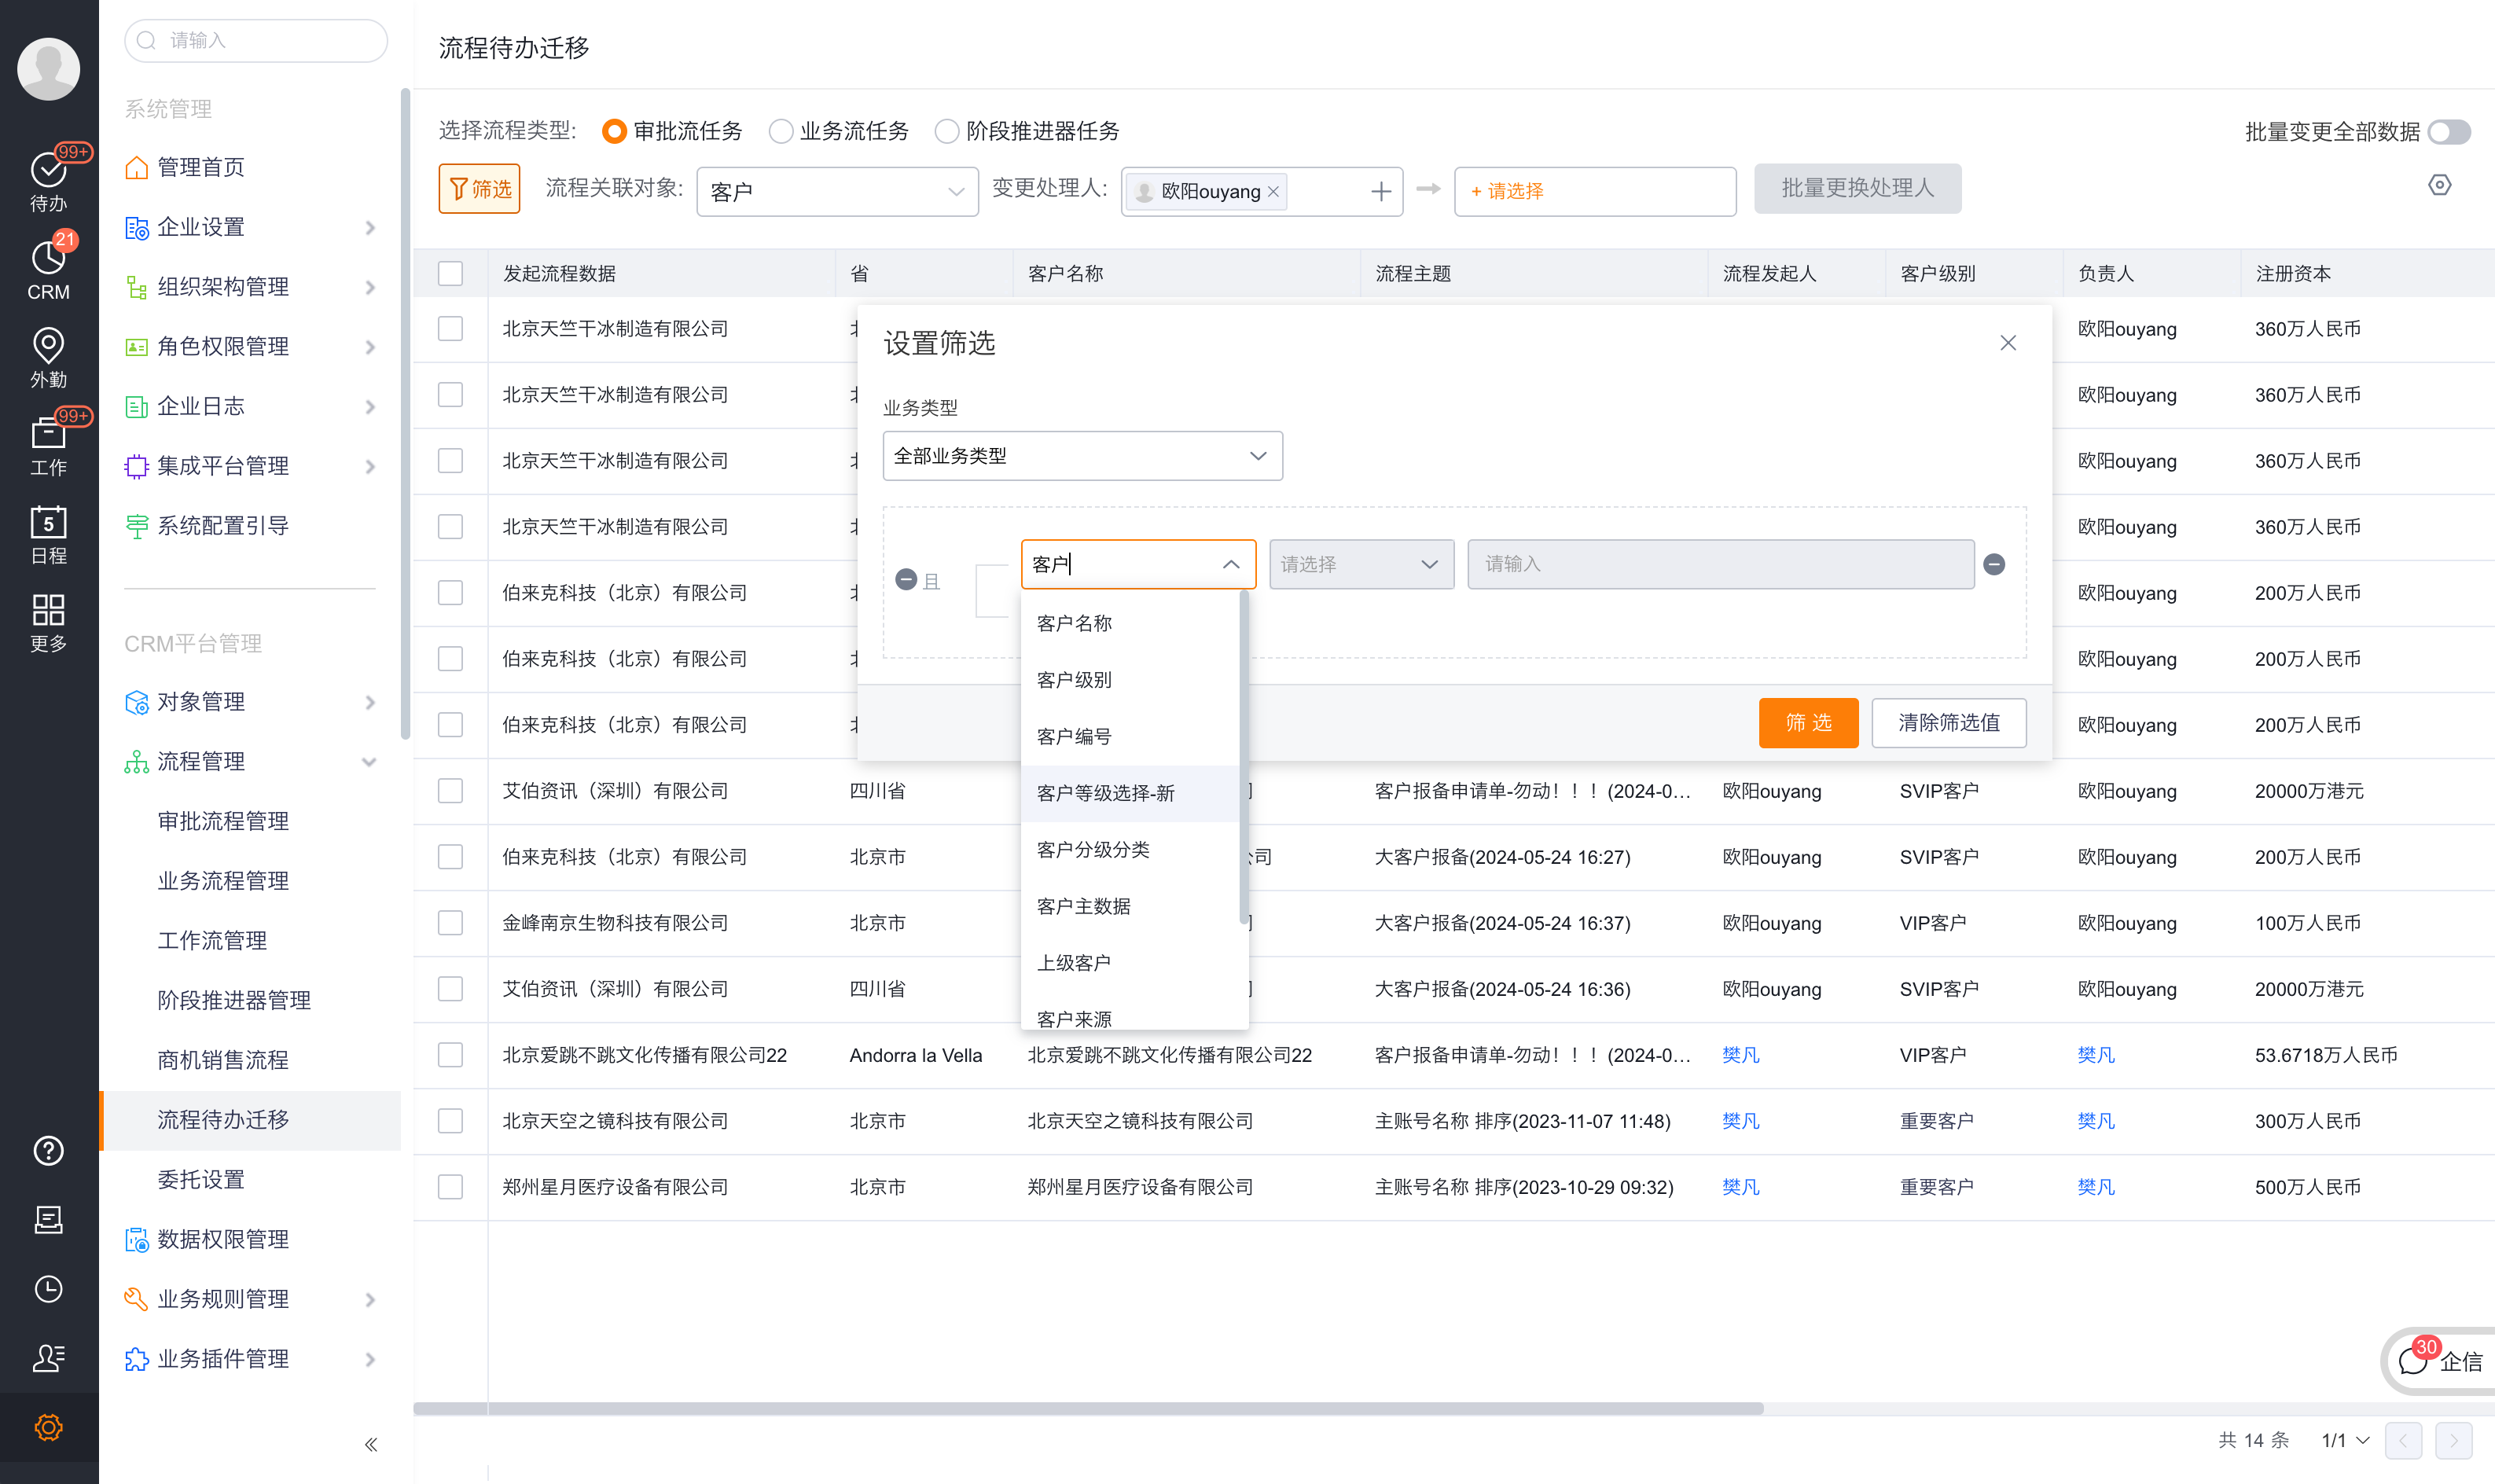Open the 外勤 field-work icon
Screen dimensions: 2495x1484
pyautogui.click(x=48, y=357)
